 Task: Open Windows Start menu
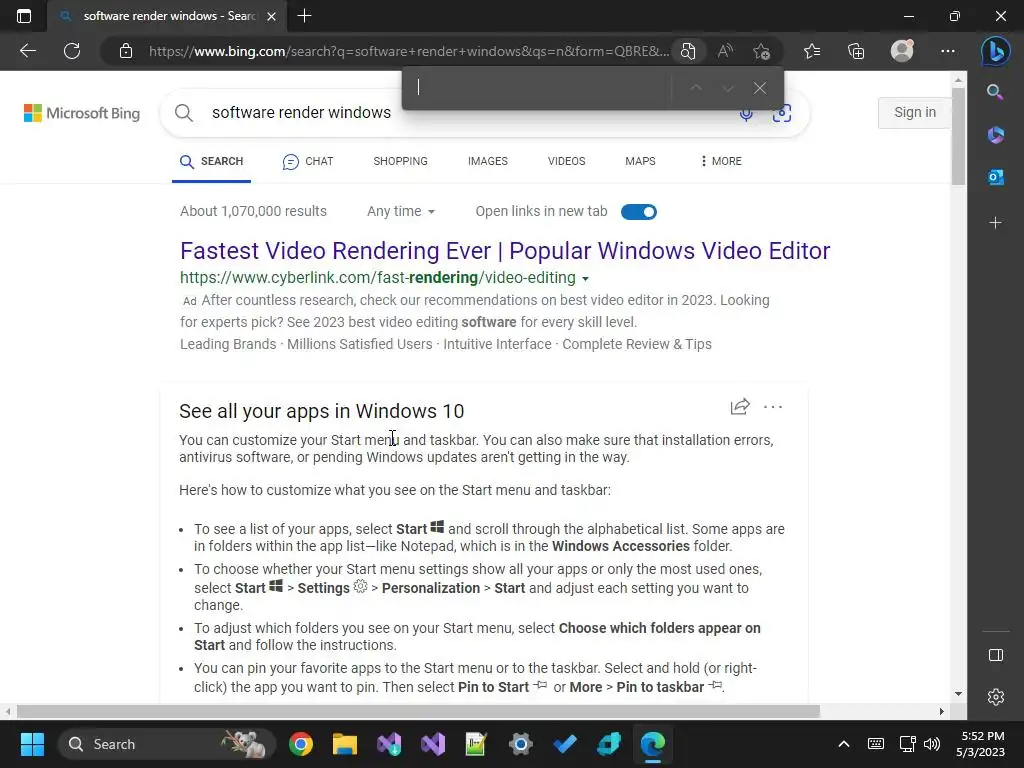click(x=32, y=744)
